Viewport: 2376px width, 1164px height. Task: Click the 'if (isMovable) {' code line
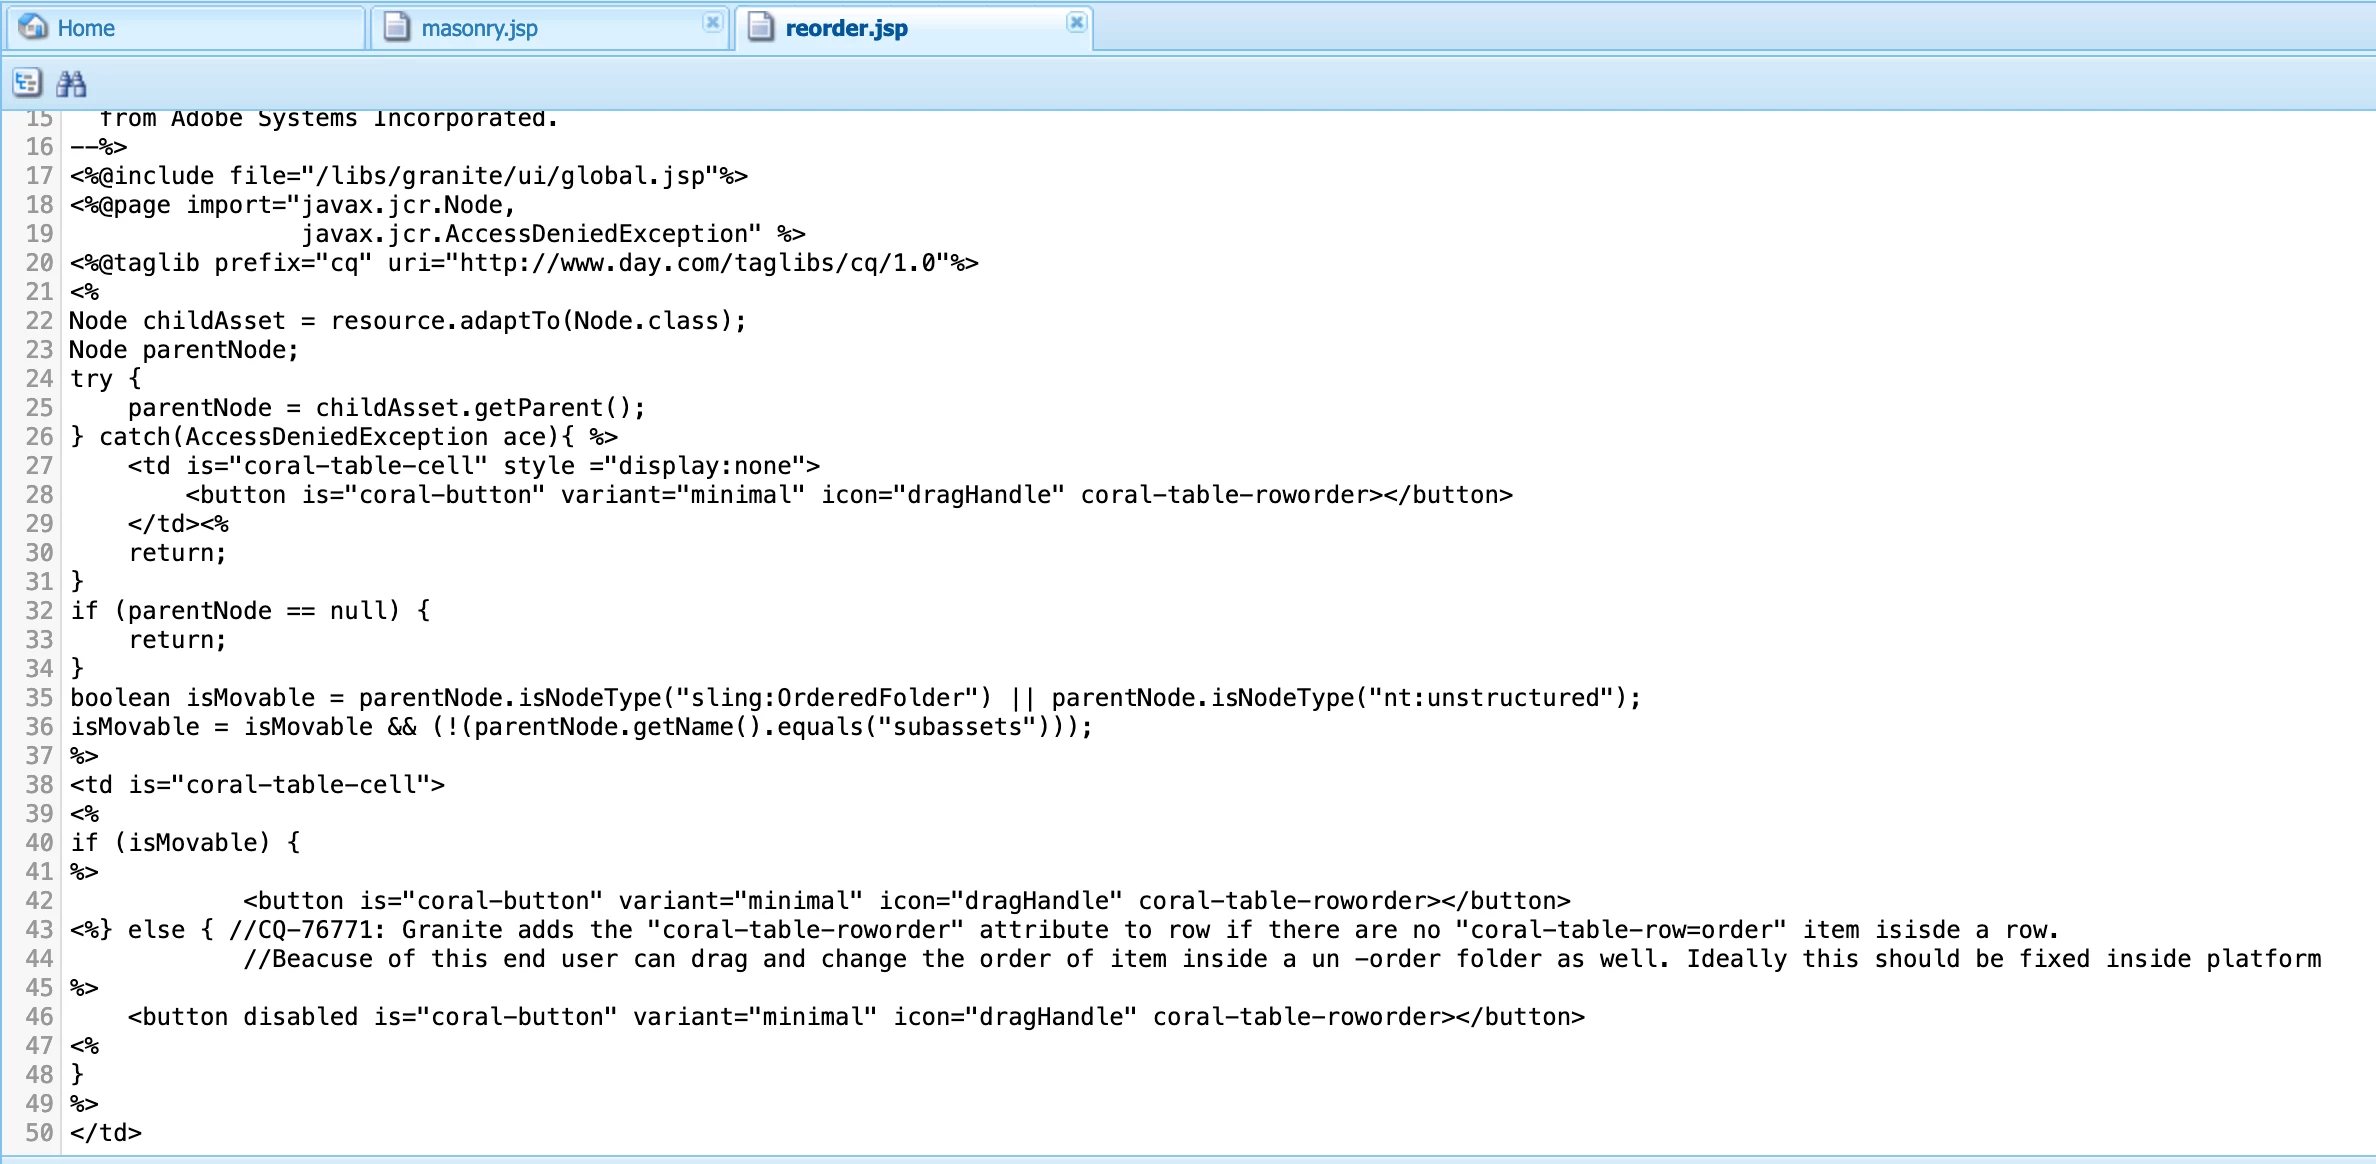185,843
